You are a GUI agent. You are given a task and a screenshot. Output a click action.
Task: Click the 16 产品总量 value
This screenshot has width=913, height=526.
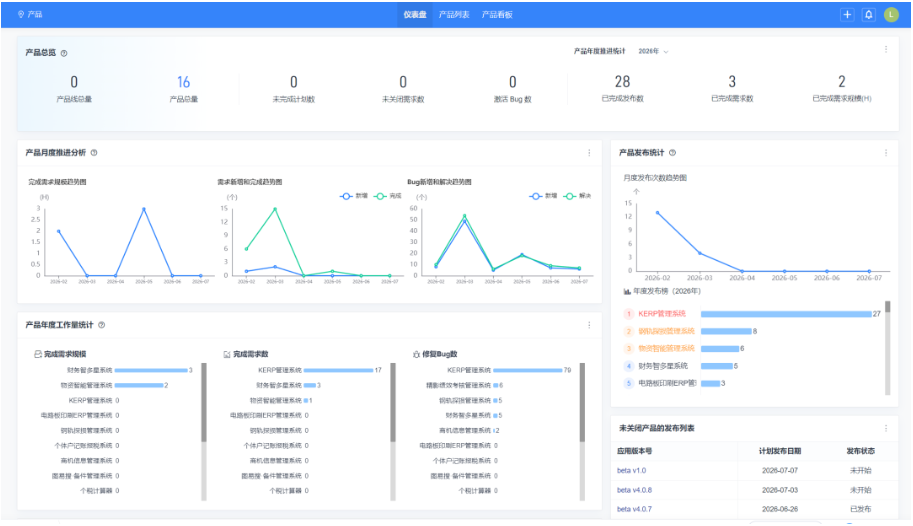[x=183, y=82]
